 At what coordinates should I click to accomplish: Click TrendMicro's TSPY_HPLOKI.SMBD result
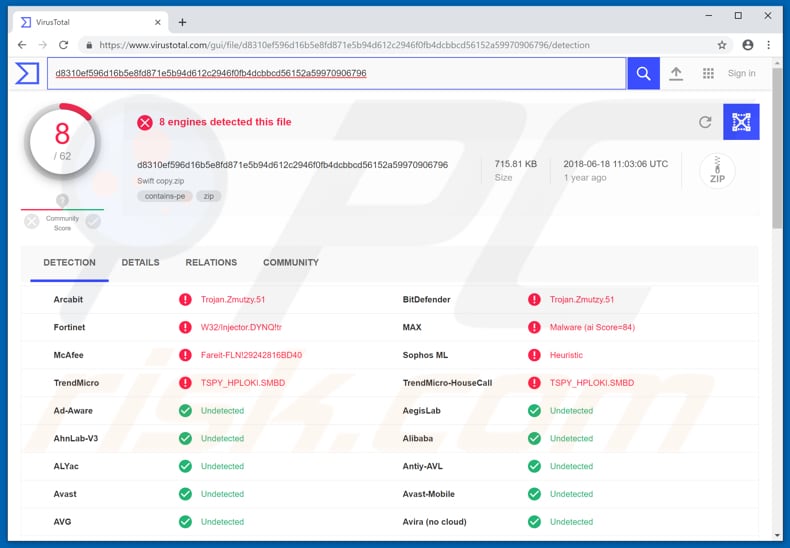click(243, 383)
